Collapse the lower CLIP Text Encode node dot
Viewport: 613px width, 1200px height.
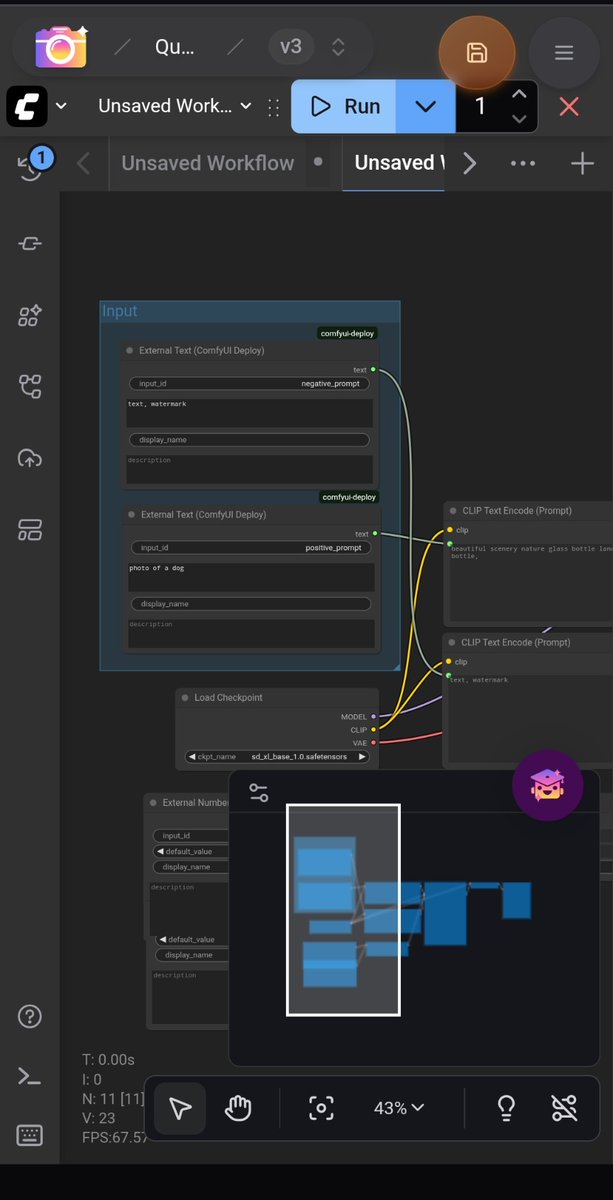452,643
